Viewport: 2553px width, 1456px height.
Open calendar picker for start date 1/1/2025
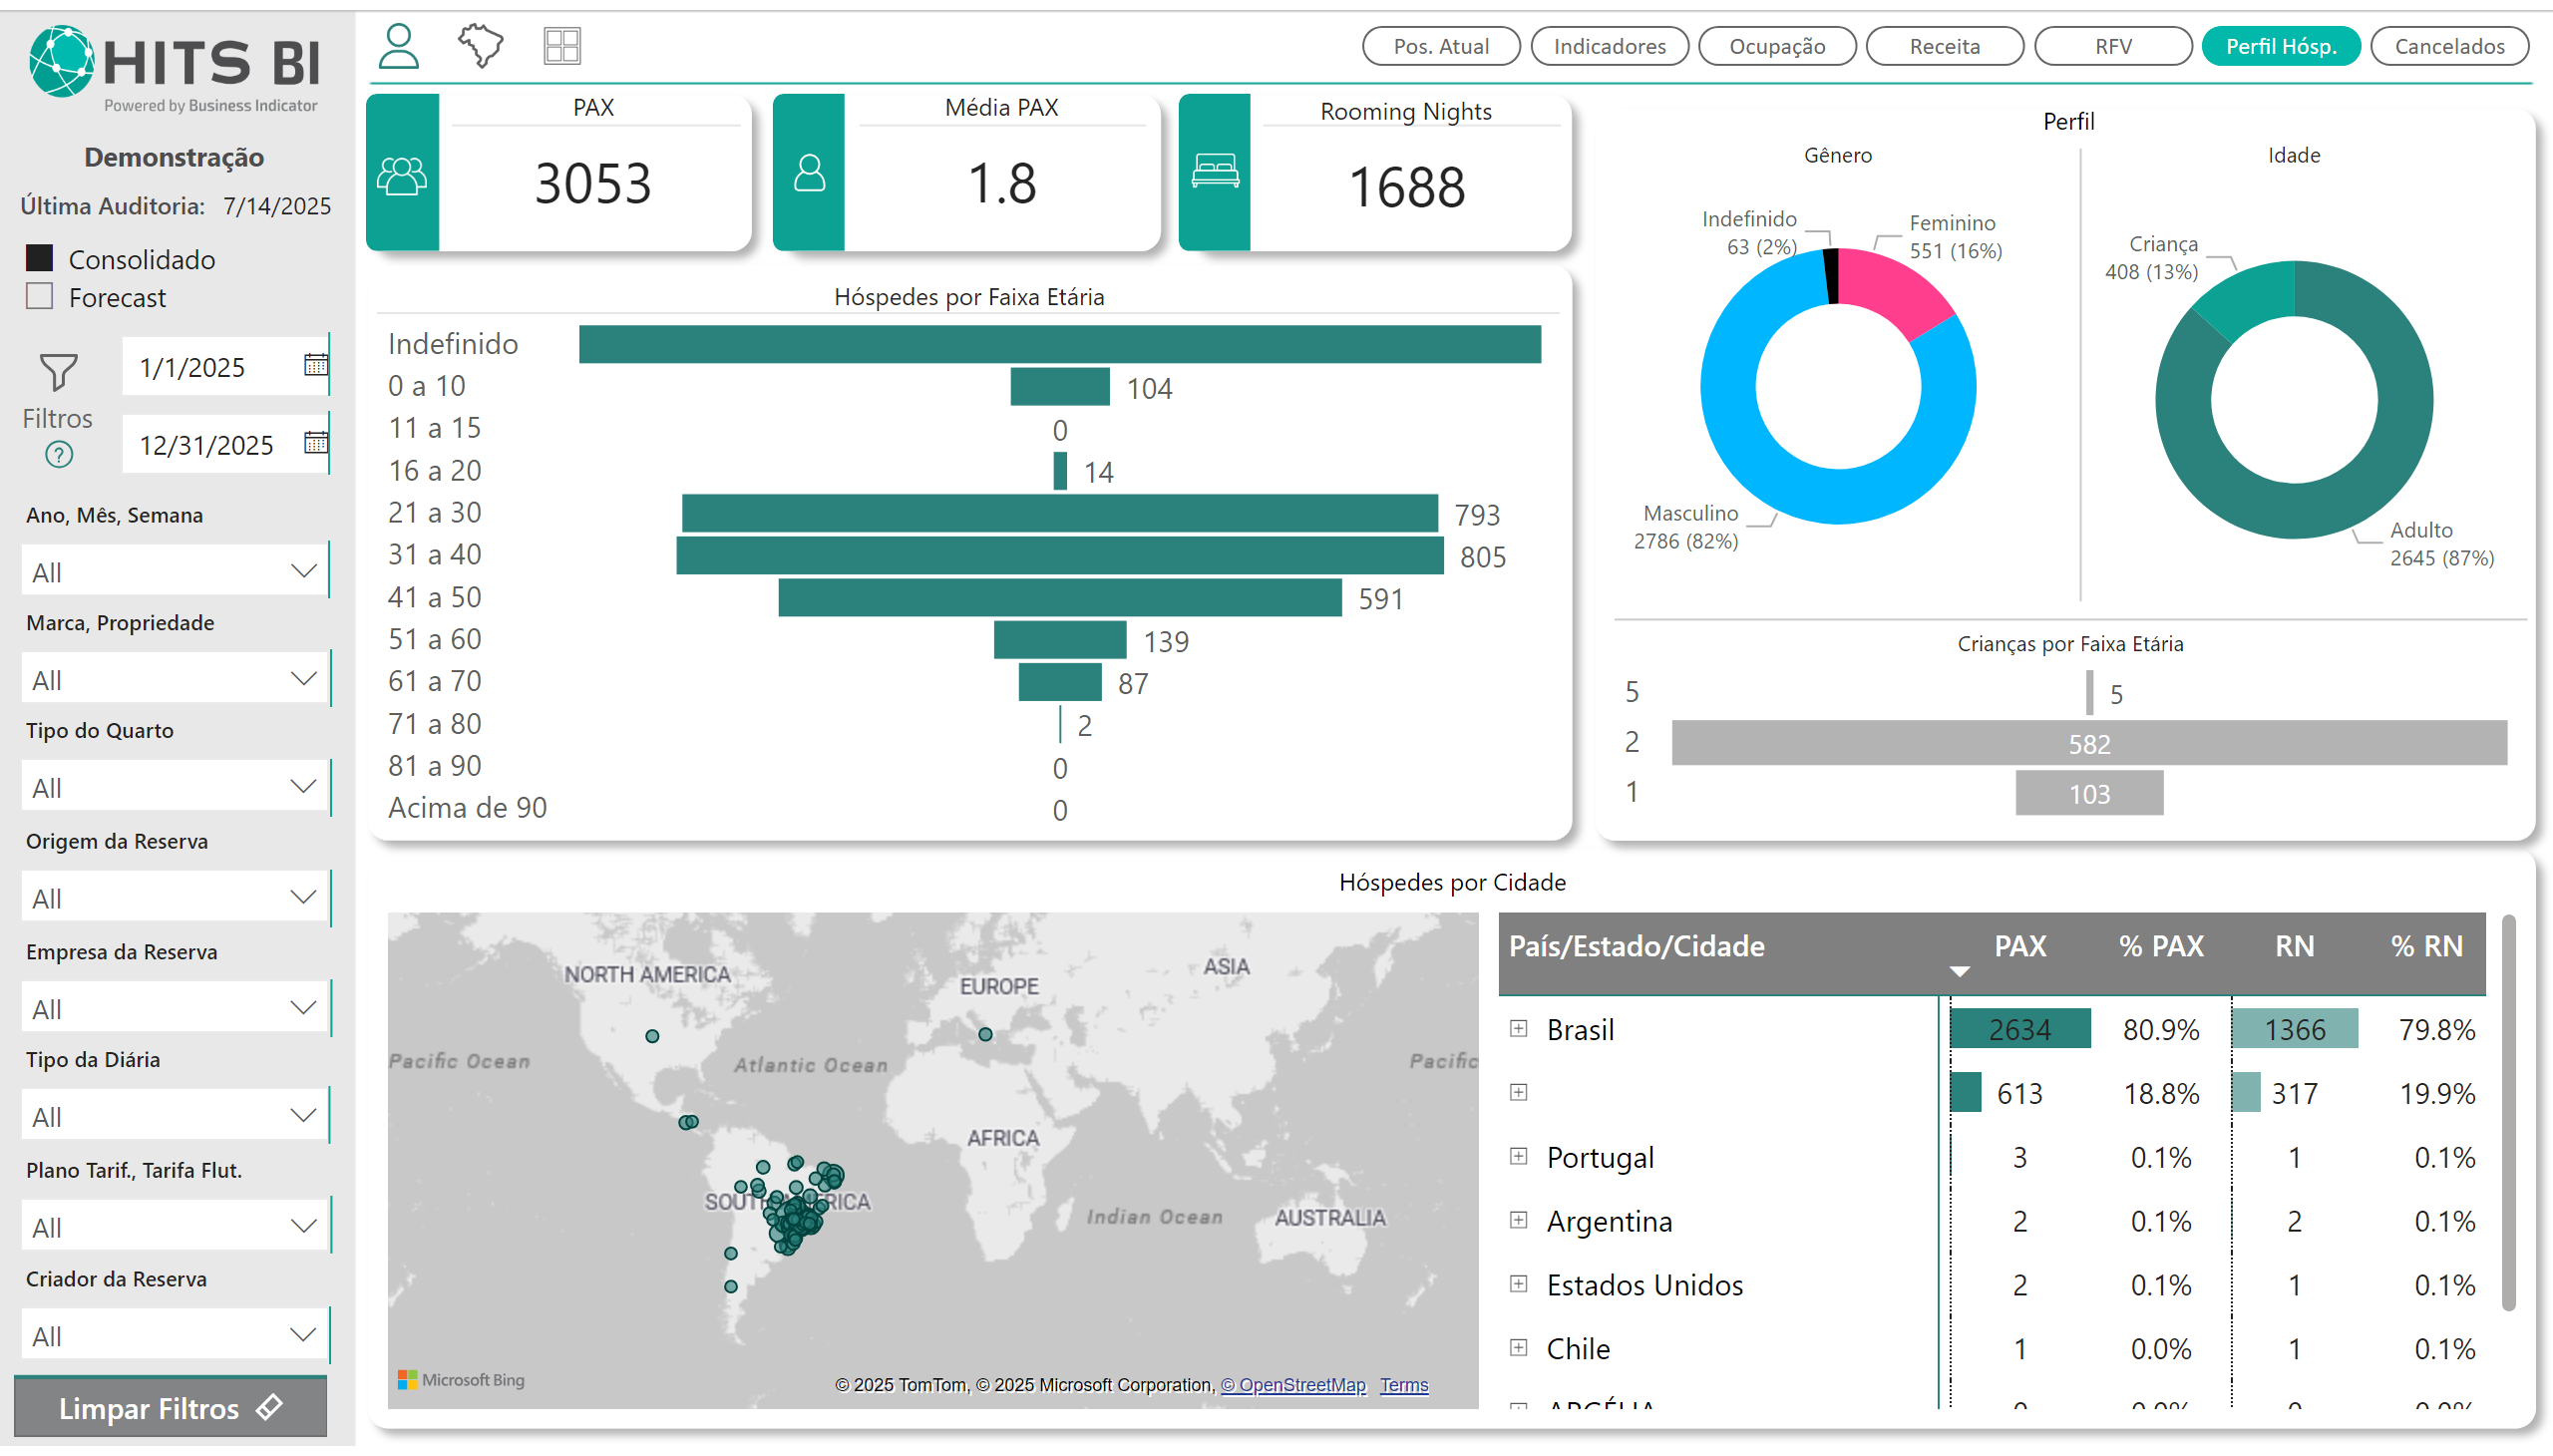pyautogui.click(x=315, y=365)
